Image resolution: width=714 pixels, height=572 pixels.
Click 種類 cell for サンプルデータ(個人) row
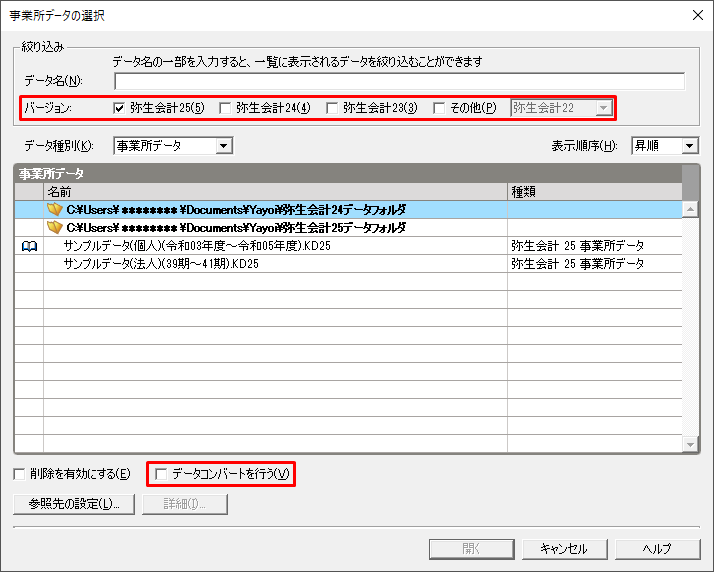pos(595,245)
